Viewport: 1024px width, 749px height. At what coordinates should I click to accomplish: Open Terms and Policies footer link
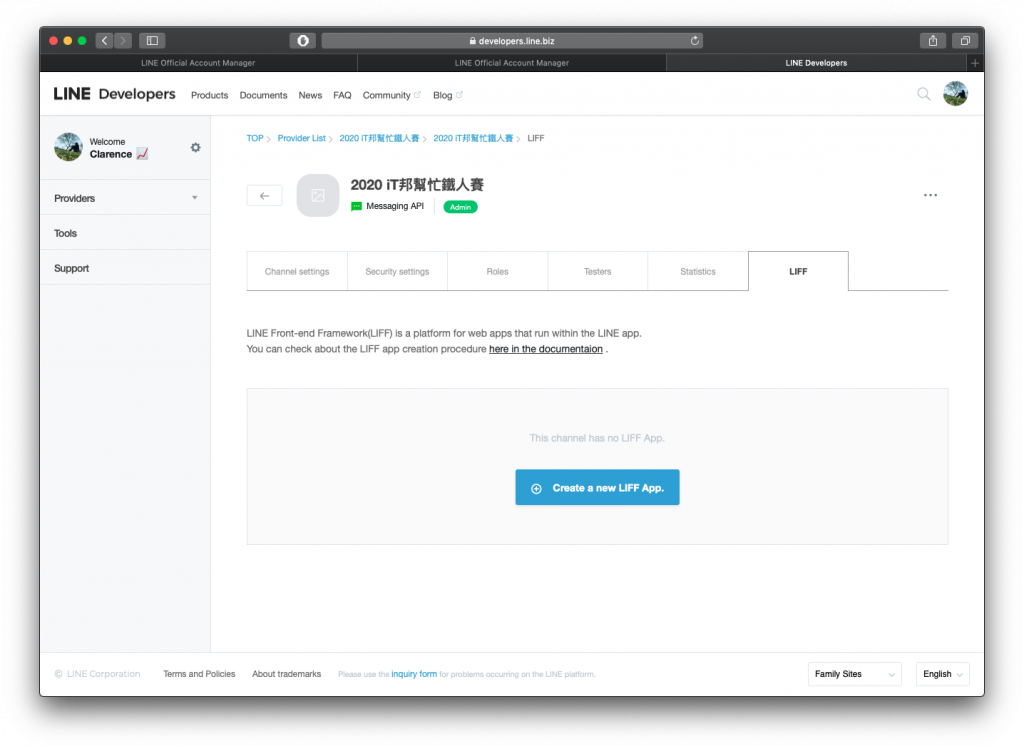pyautogui.click(x=199, y=674)
